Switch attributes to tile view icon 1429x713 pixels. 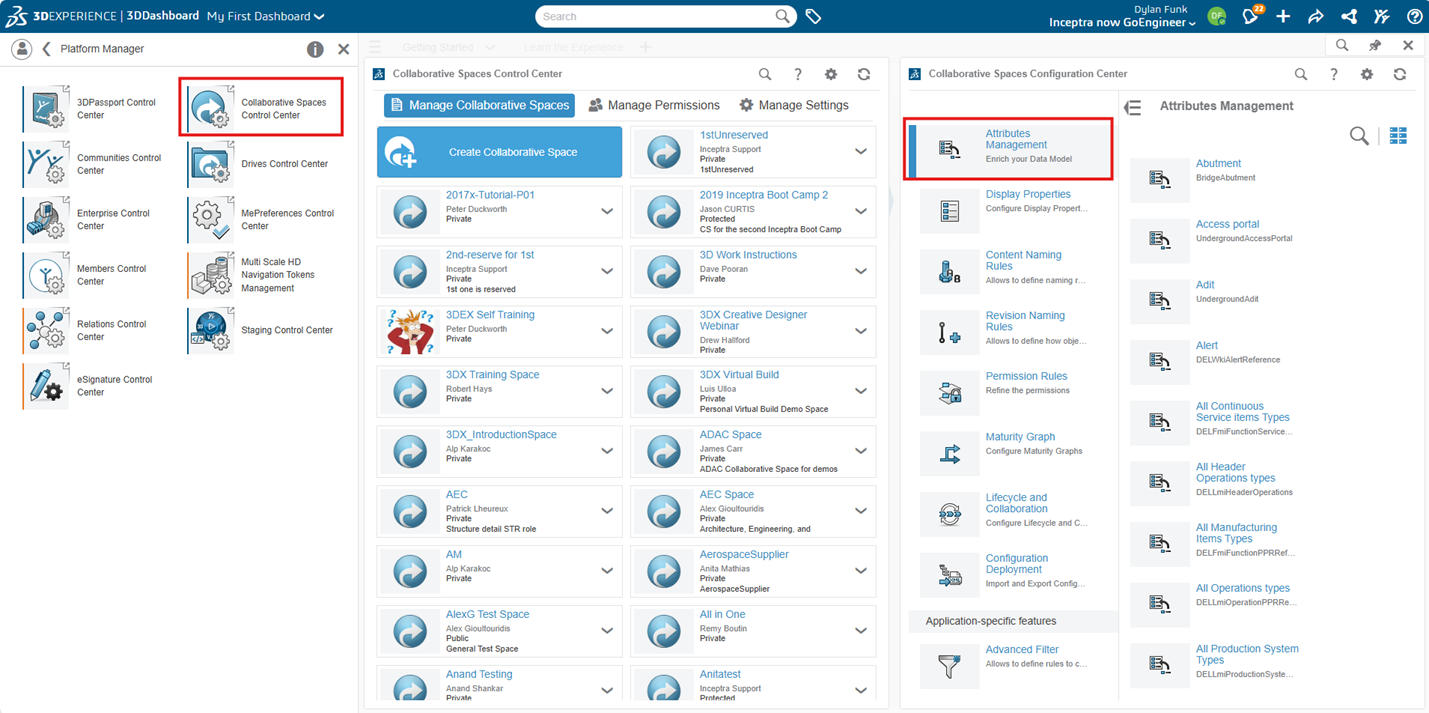(1398, 136)
